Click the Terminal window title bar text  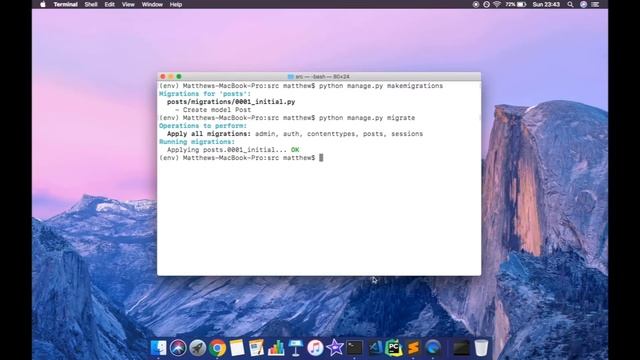322,76
